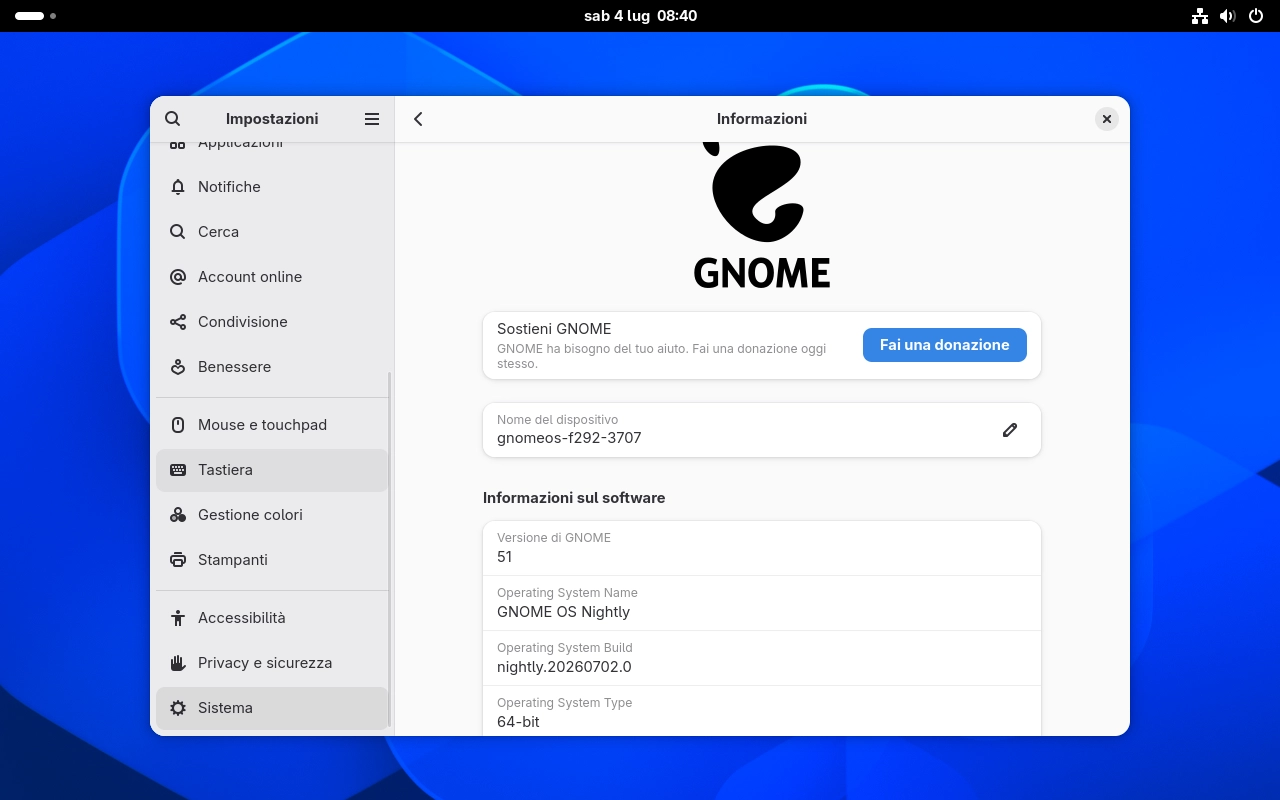Open the power icon in top bar

pyautogui.click(x=1256, y=16)
